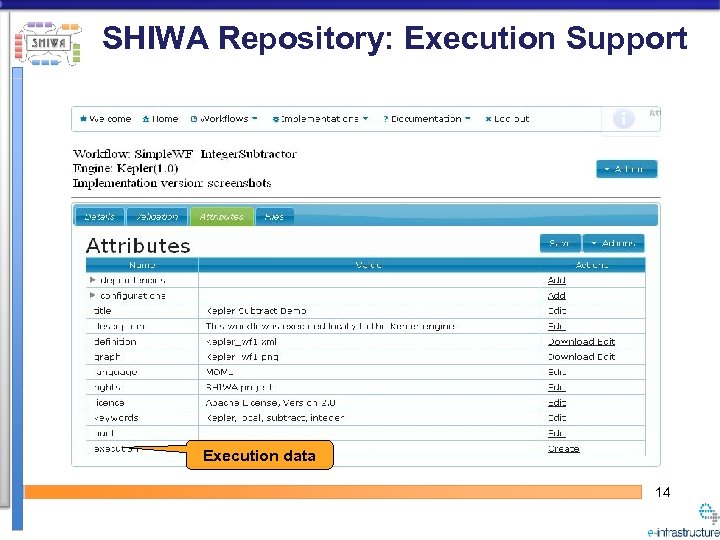Viewport: 720px width, 540px height.
Task: Click the 'Implementation version: screenshots' text
Action: tap(172, 183)
